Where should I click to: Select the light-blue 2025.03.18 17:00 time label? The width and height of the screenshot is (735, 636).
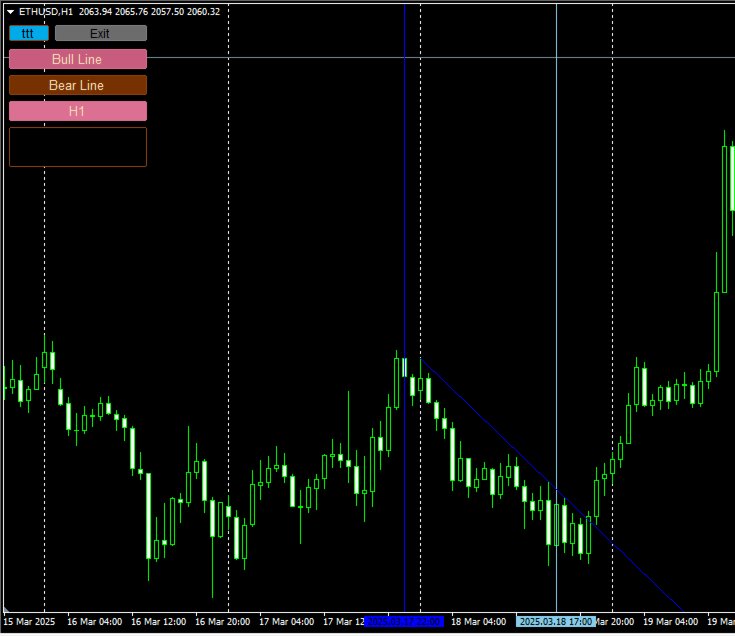tap(556, 621)
